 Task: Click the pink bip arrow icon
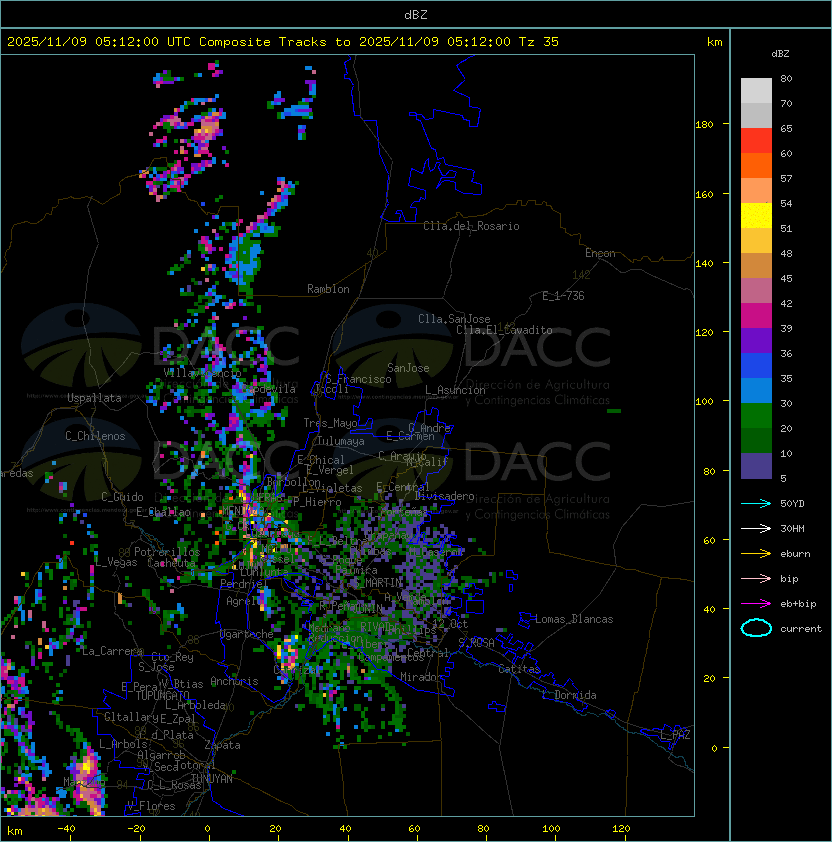click(x=756, y=579)
